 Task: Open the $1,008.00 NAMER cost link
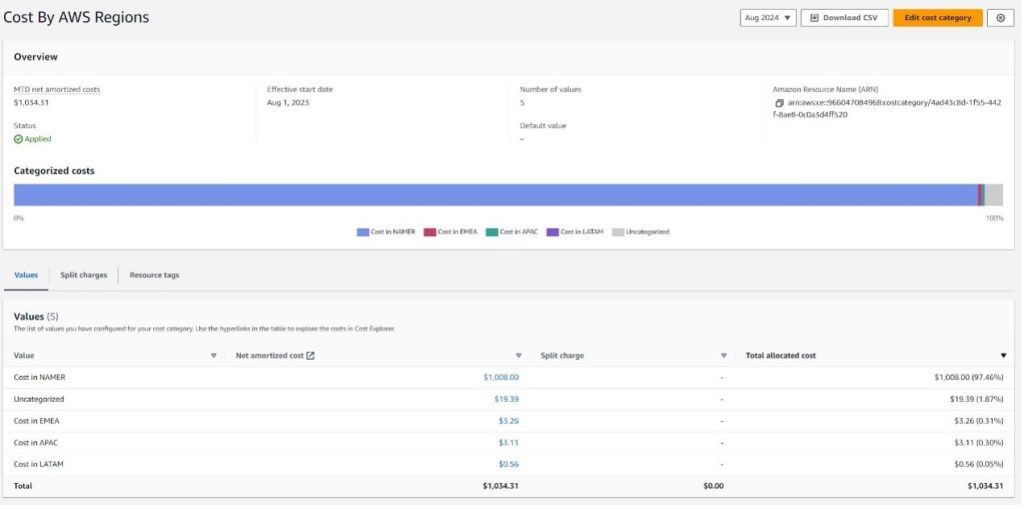(x=501, y=377)
